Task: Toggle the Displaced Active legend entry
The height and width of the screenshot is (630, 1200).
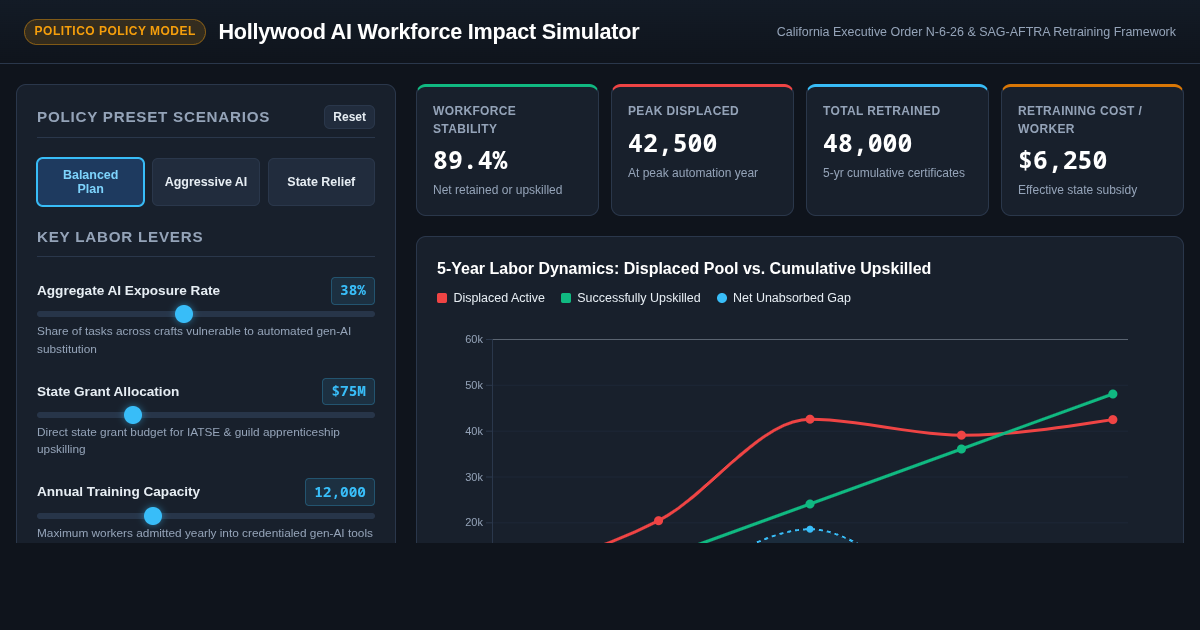Action: [x=491, y=298]
